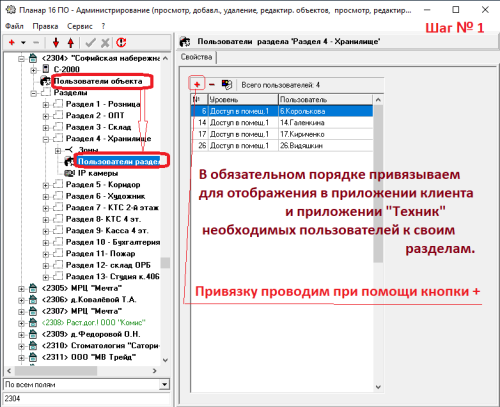Select Раздел 13- Студия к.406
Image resolution: width=500 pixels, height=407 pixels.
point(113,277)
